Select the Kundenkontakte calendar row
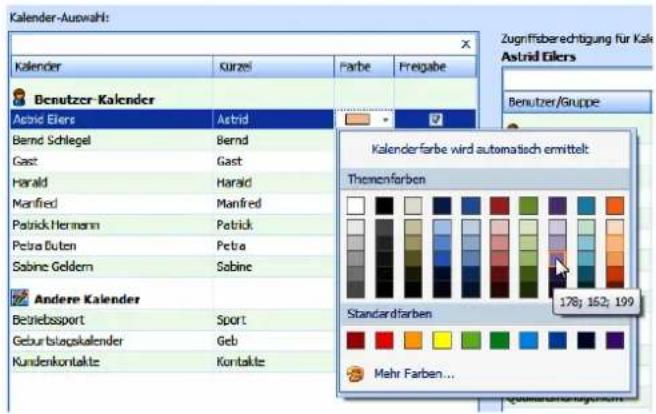The width and height of the screenshot is (656, 414). coord(172,362)
